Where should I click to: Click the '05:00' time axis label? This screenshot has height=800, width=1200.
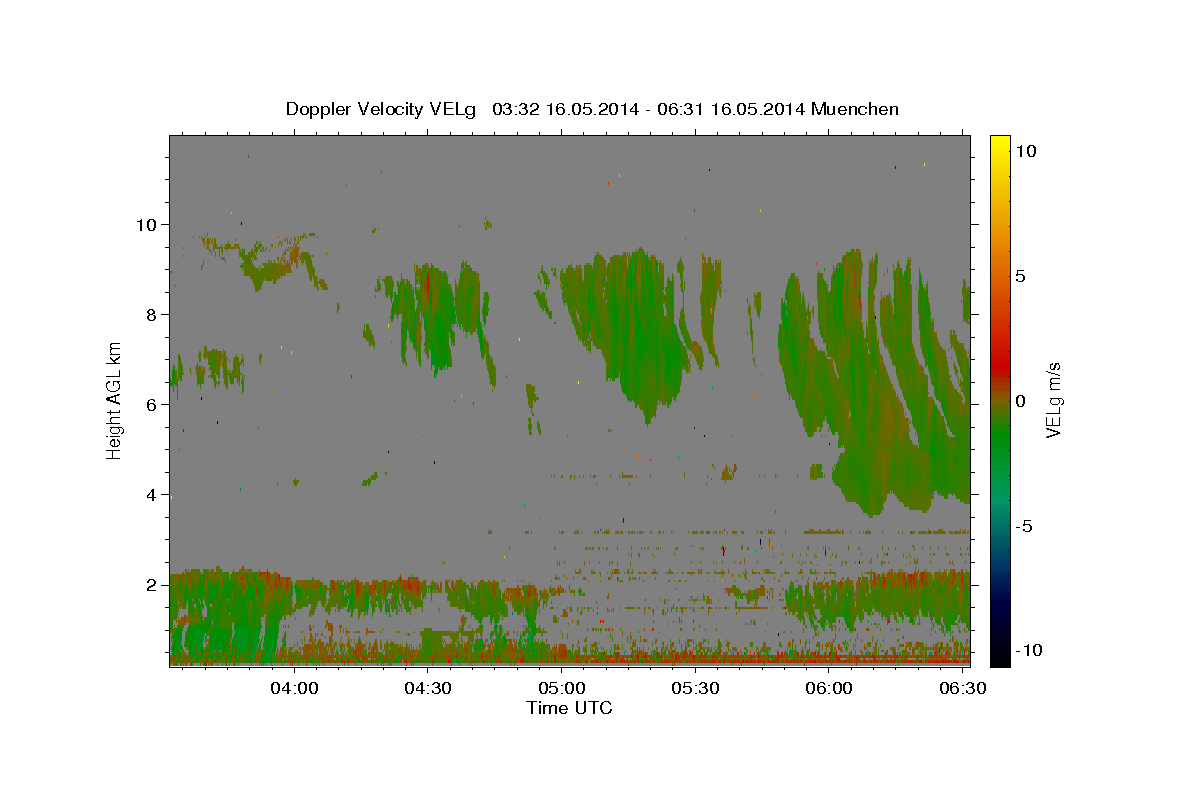click(x=562, y=688)
